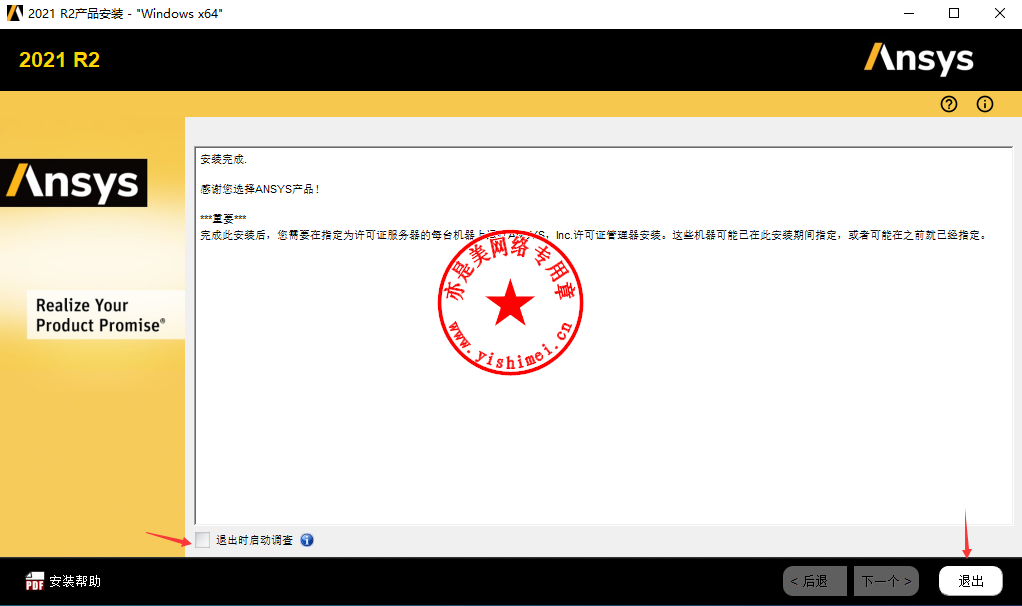Click the Ansys logo in the title bar
The image size is (1022, 606).
tap(14, 13)
